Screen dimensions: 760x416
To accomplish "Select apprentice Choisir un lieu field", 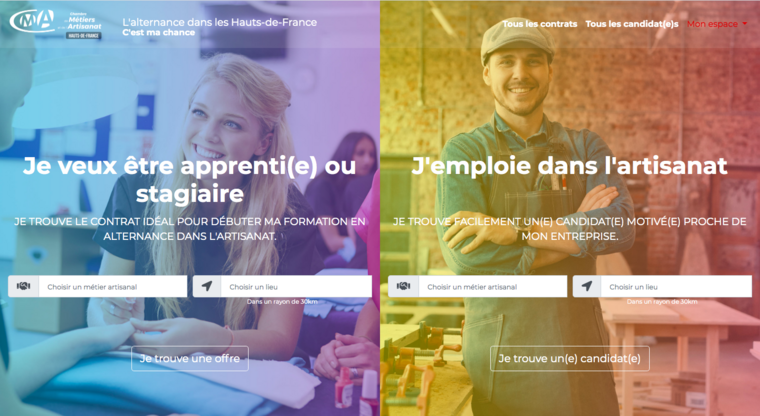I will (x=297, y=287).
